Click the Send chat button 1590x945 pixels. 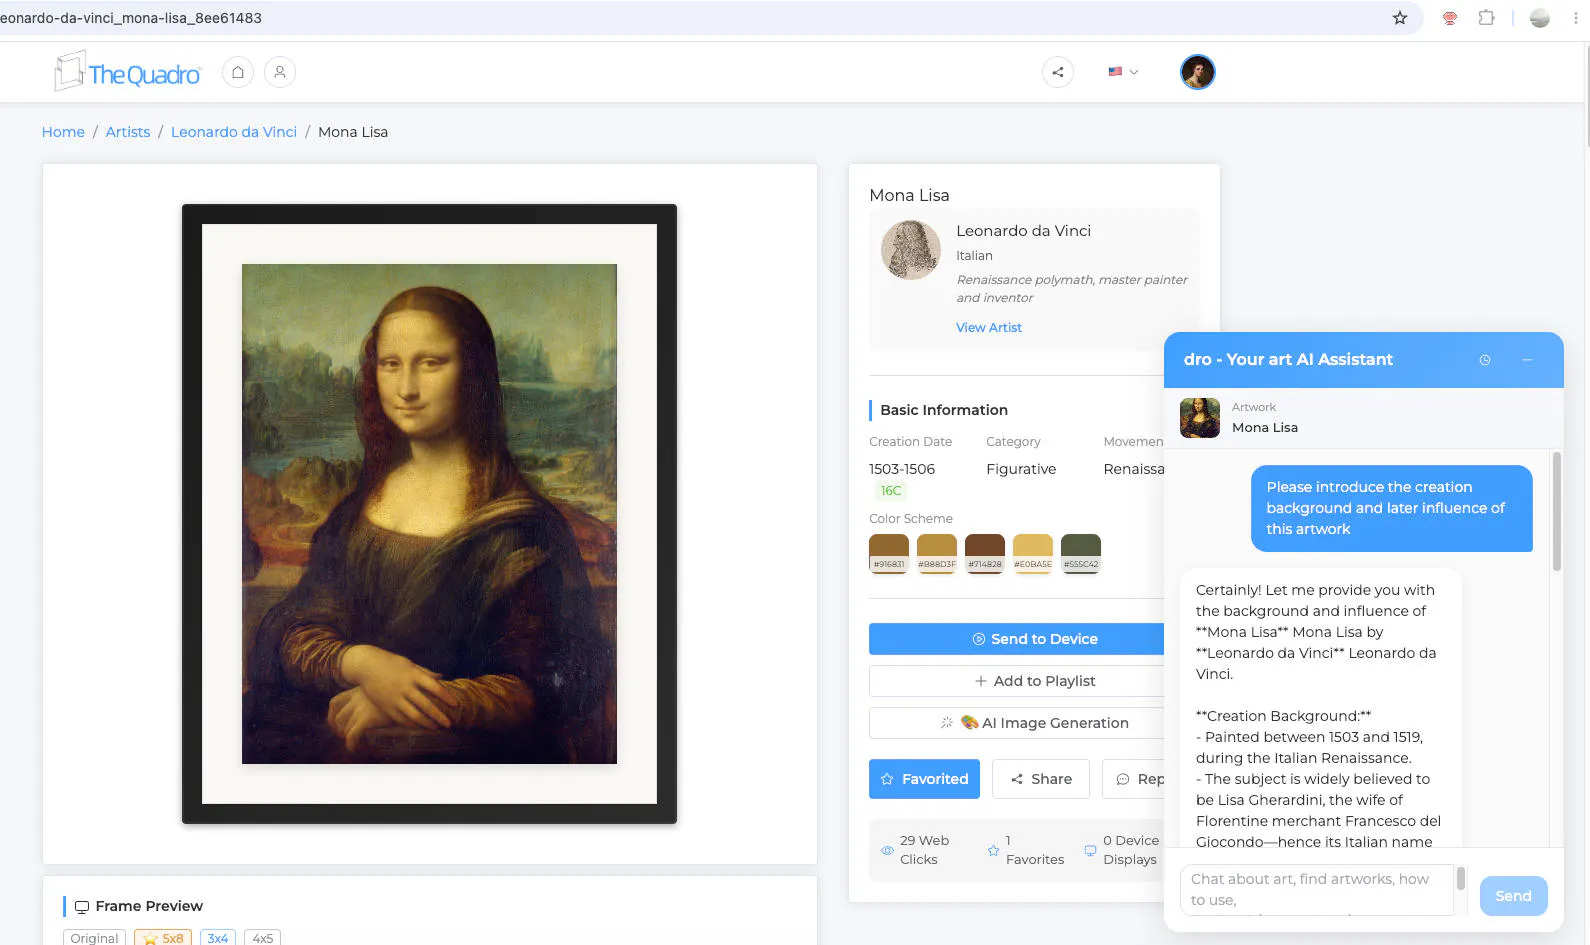[x=1513, y=896]
